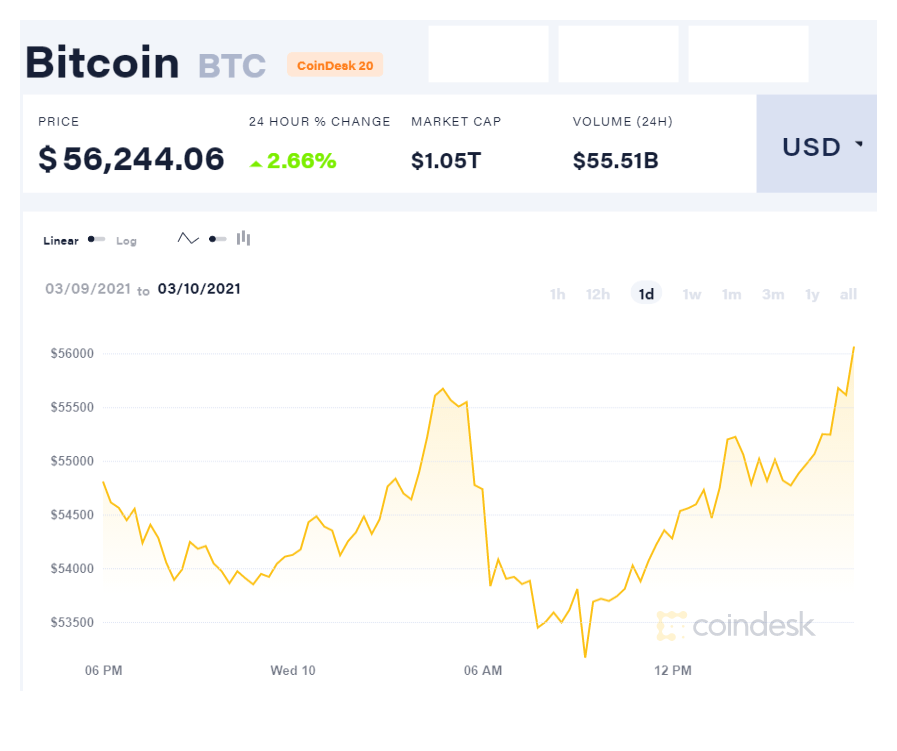The height and width of the screenshot is (751, 897).
Task: Select the 12h time range
Action: [x=598, y=294]
